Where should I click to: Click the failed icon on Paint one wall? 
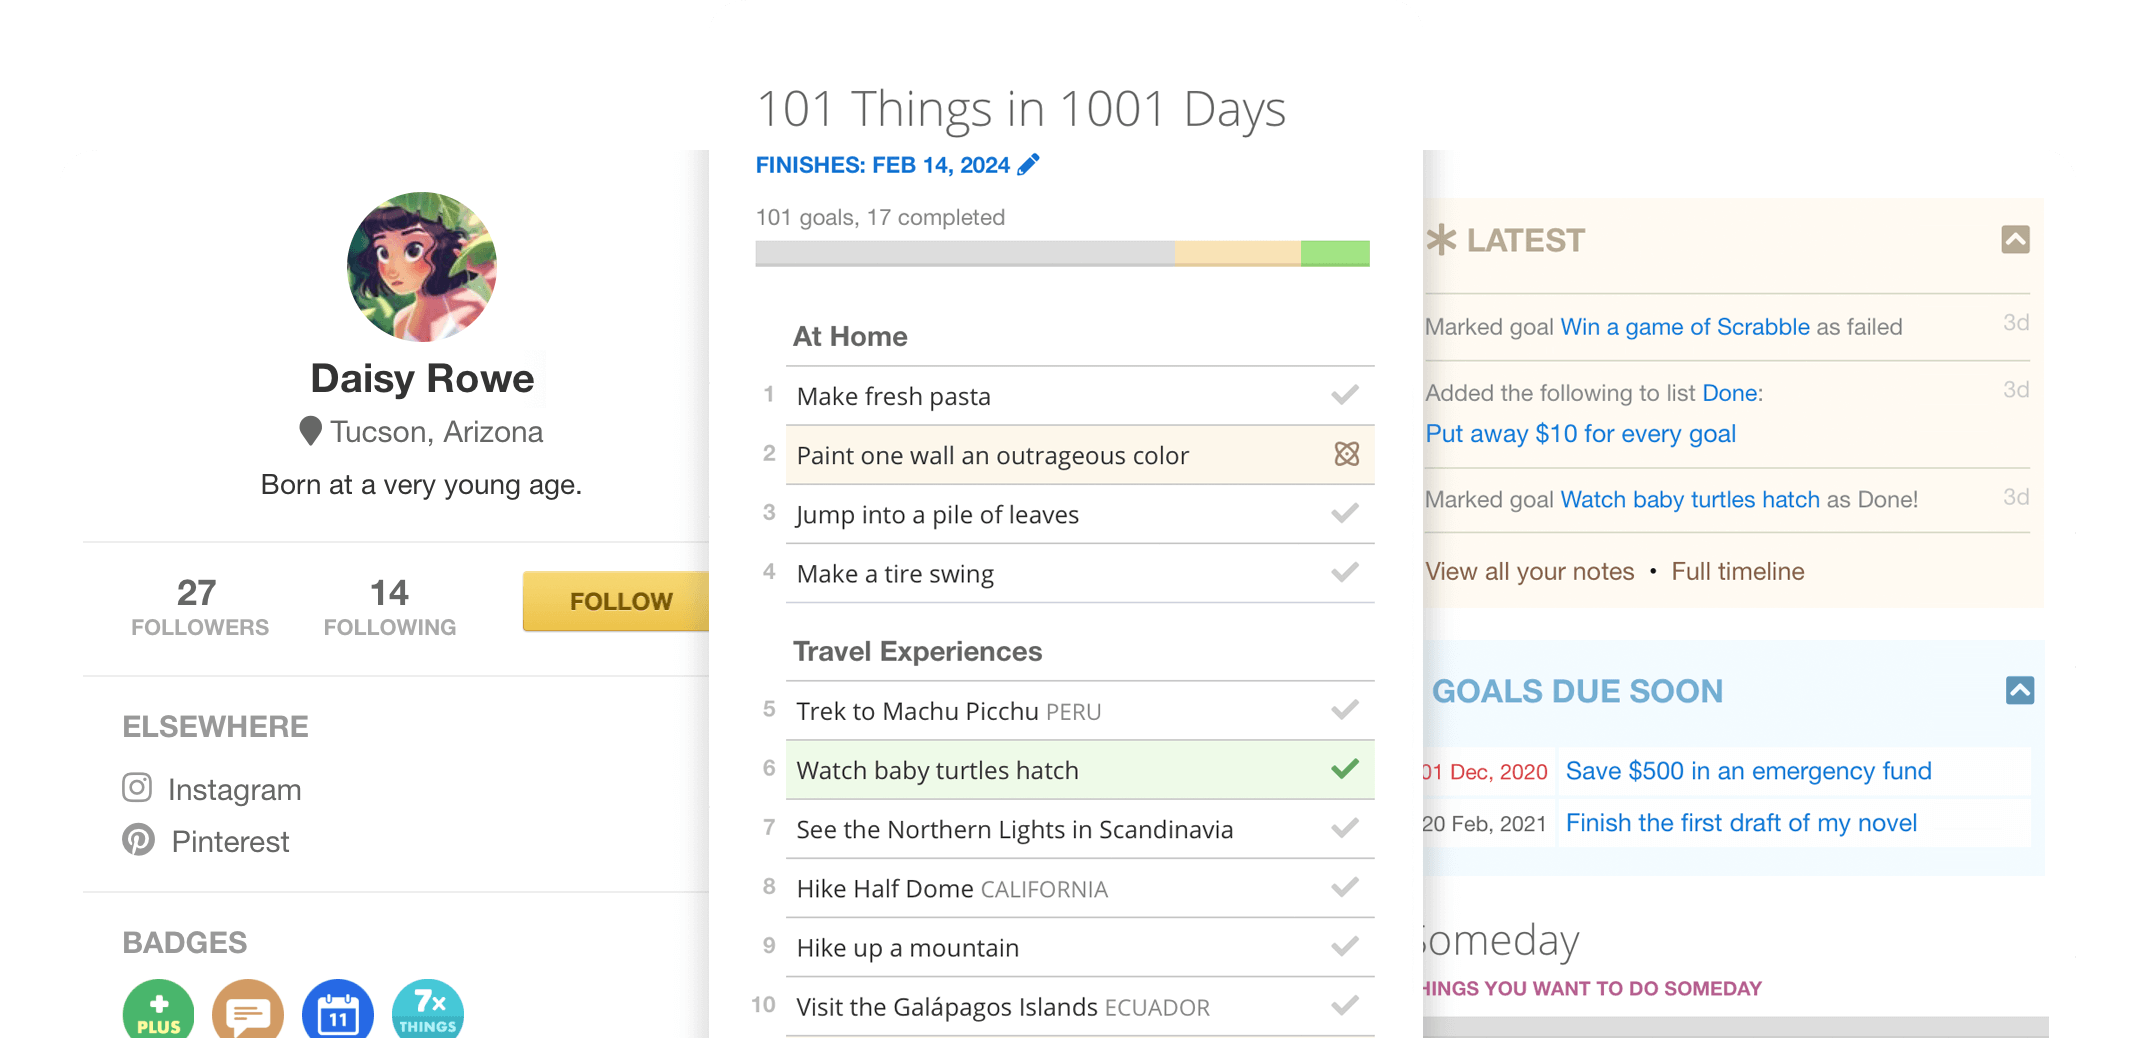(x=1347, y=454)
